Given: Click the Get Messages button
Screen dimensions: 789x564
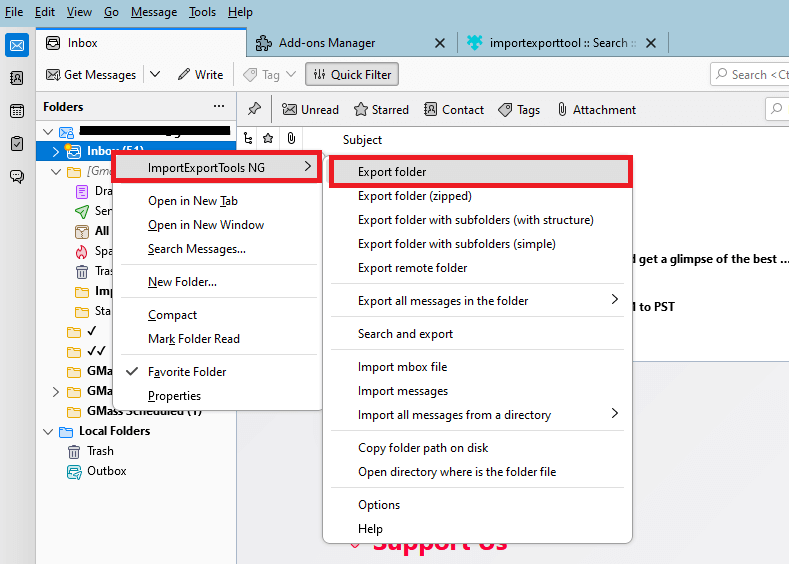Looking at the screenshot, I should tap(91, 74).
